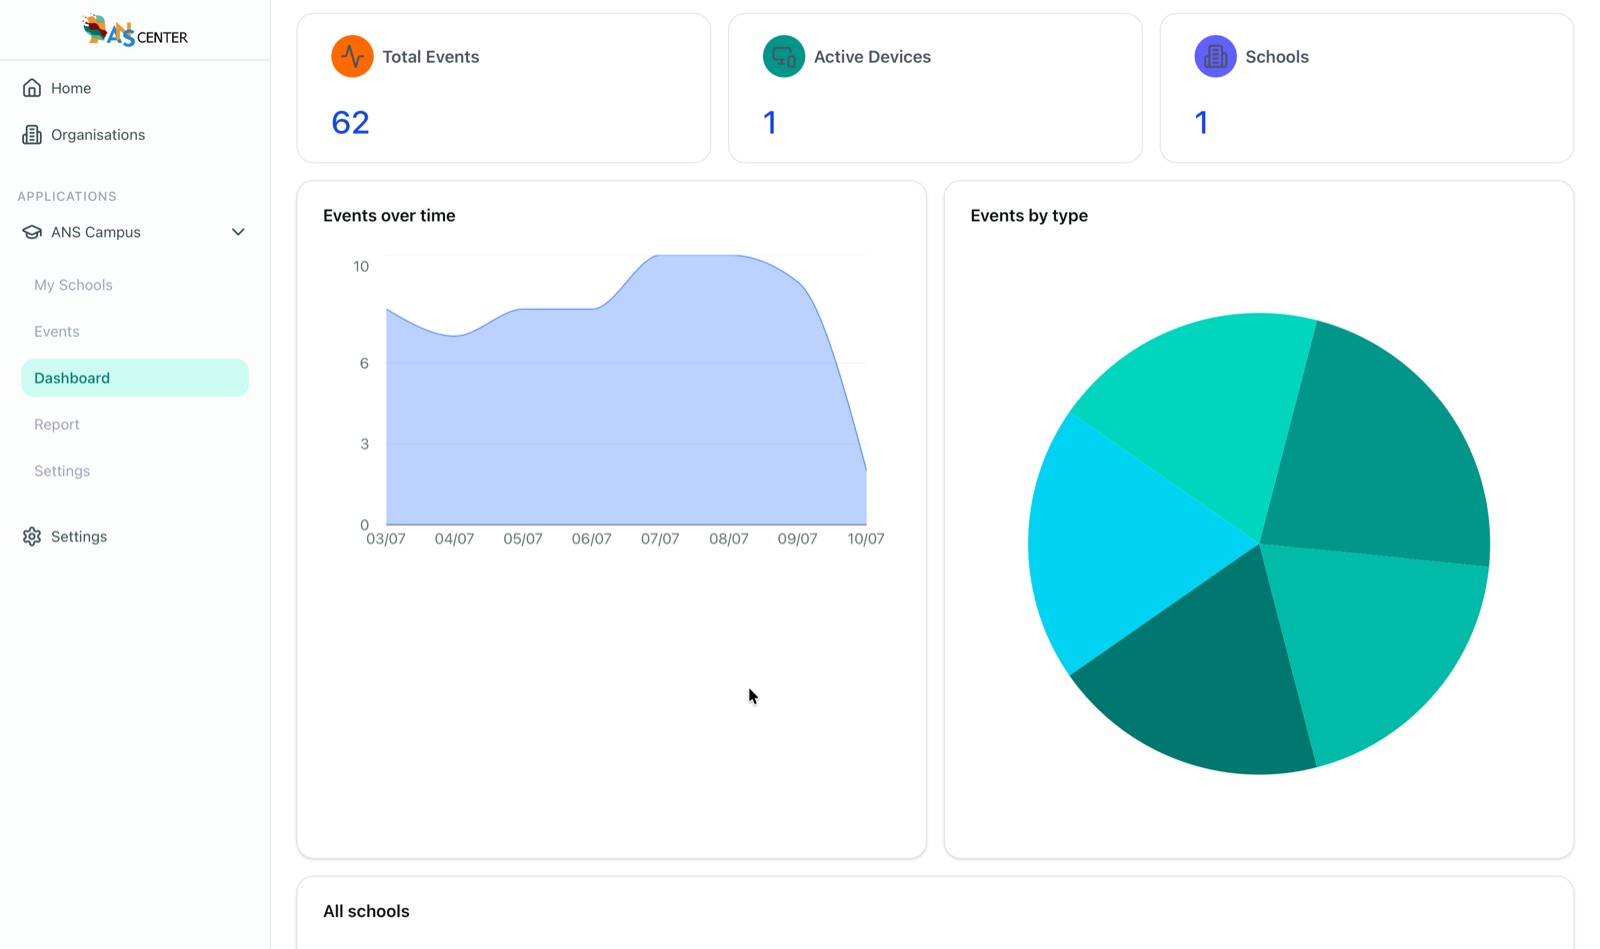Click the APPLICATIONS section label
Viewport: 1600px width, 949px height.
[x=67, y=197]
